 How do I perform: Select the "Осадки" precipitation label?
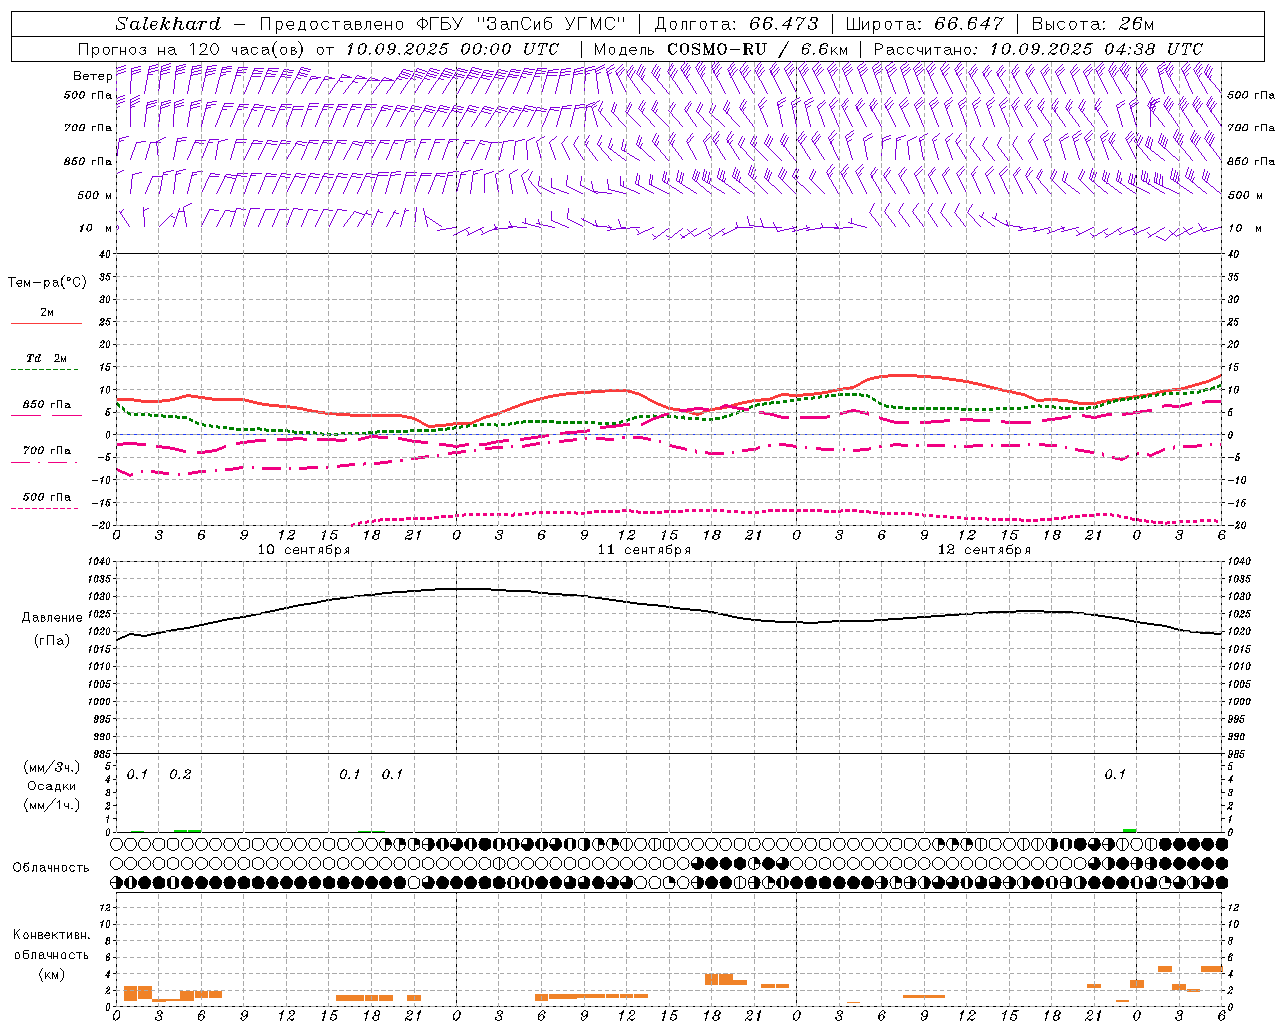pyautogui.click(x=52, y=786)
